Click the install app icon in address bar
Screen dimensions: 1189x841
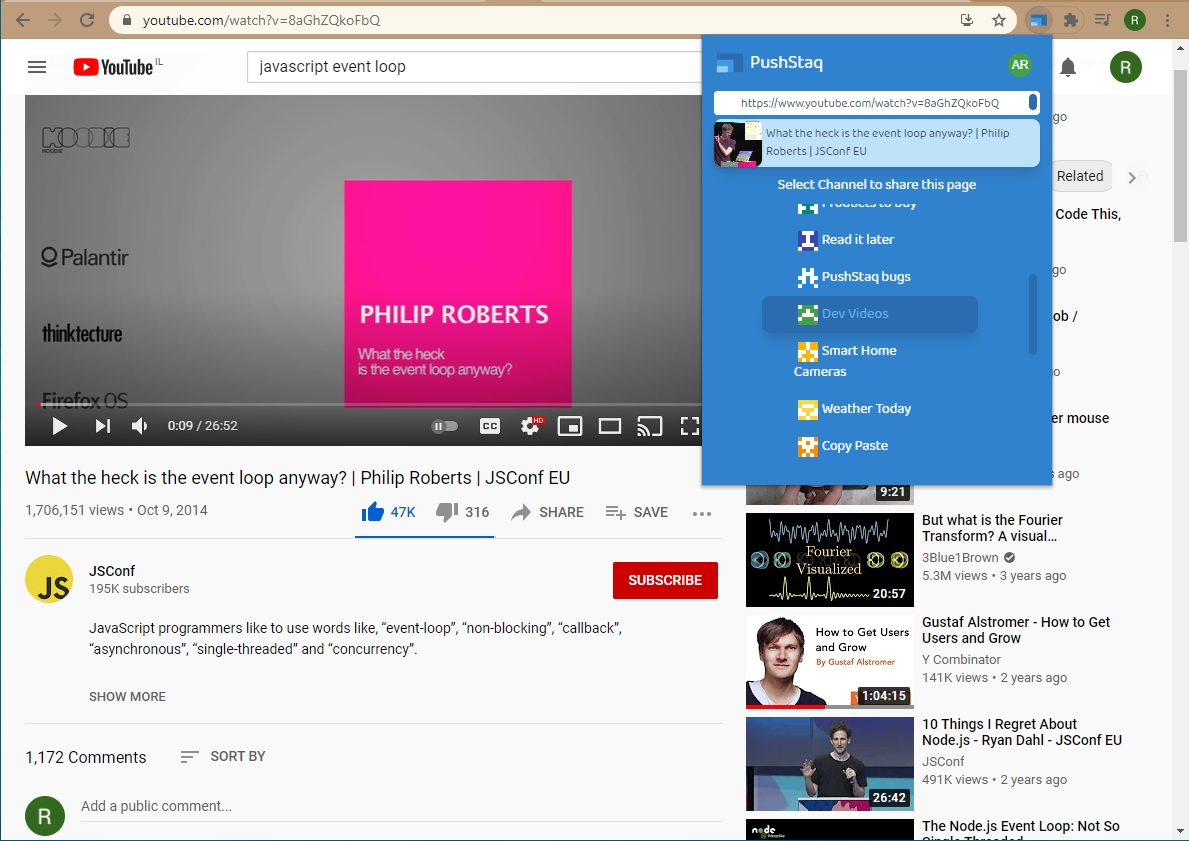tap(967, 20)
